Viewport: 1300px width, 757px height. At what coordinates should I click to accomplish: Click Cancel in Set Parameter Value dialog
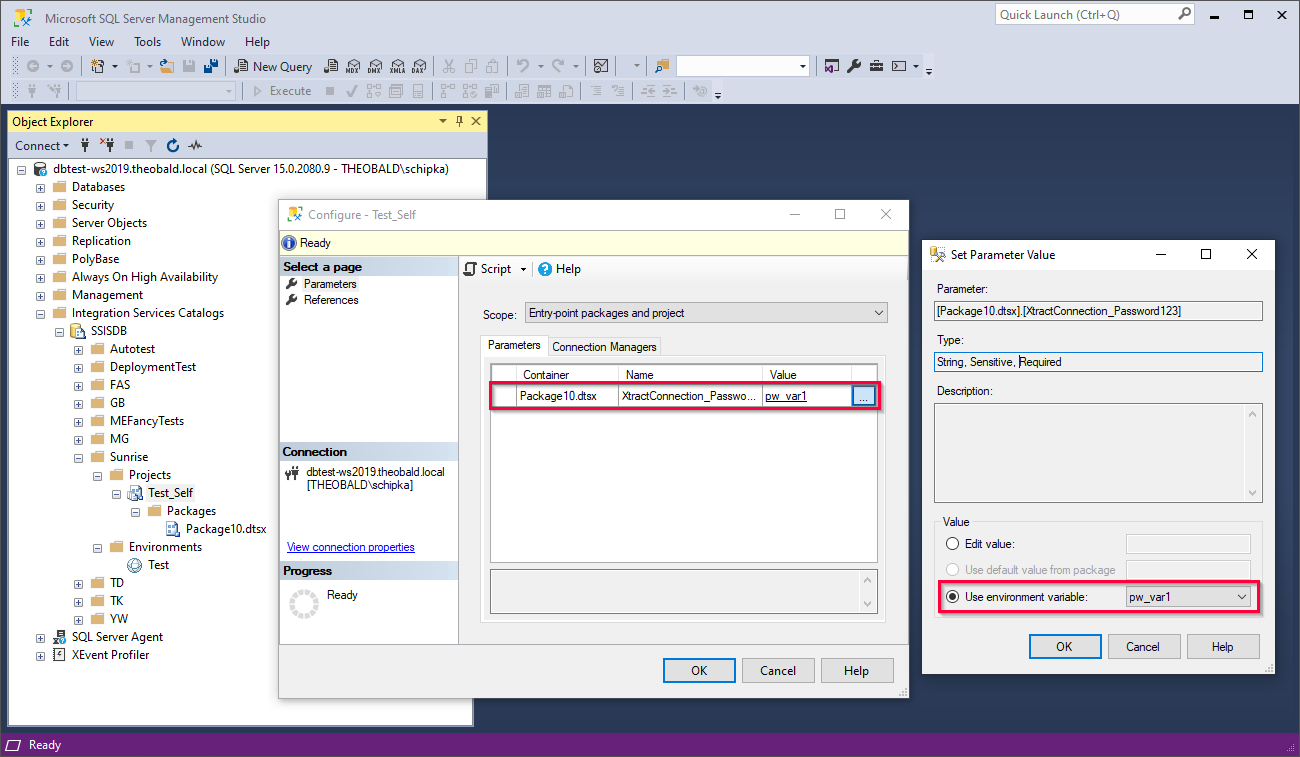click(1142, 647)
